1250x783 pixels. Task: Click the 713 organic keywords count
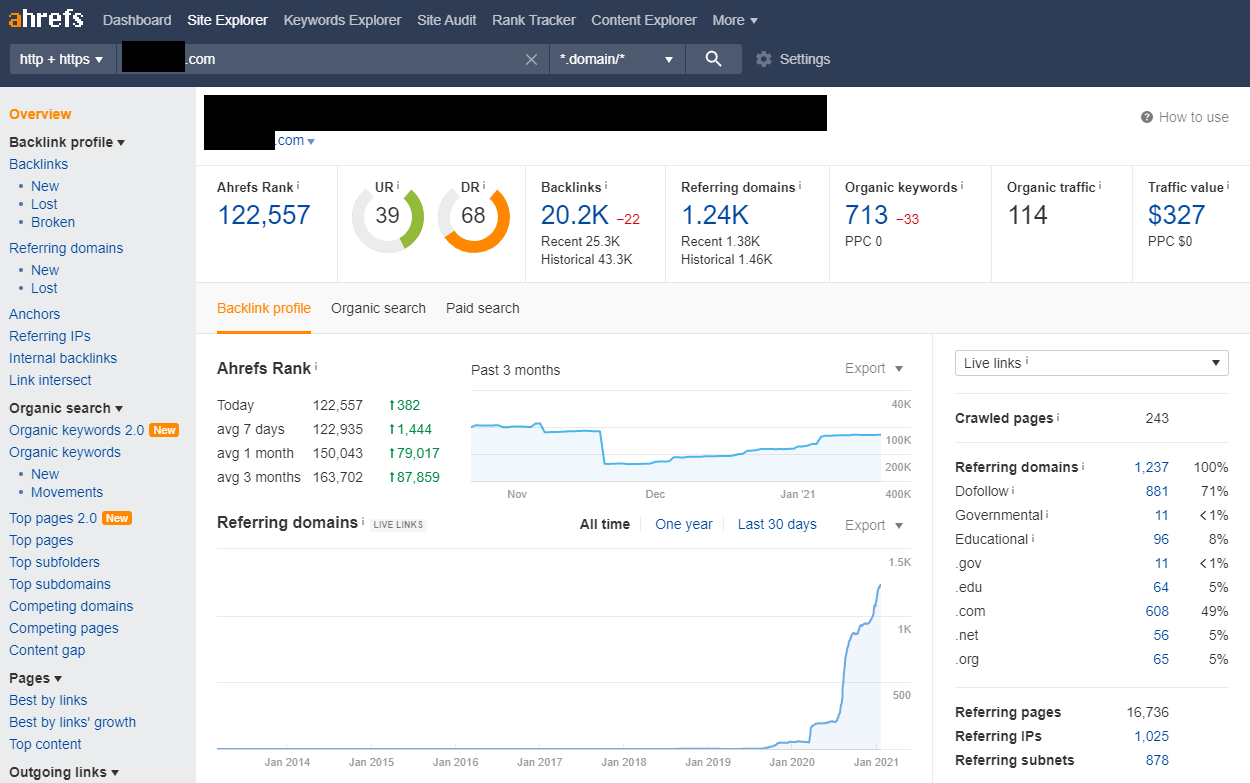coord(867,215)
